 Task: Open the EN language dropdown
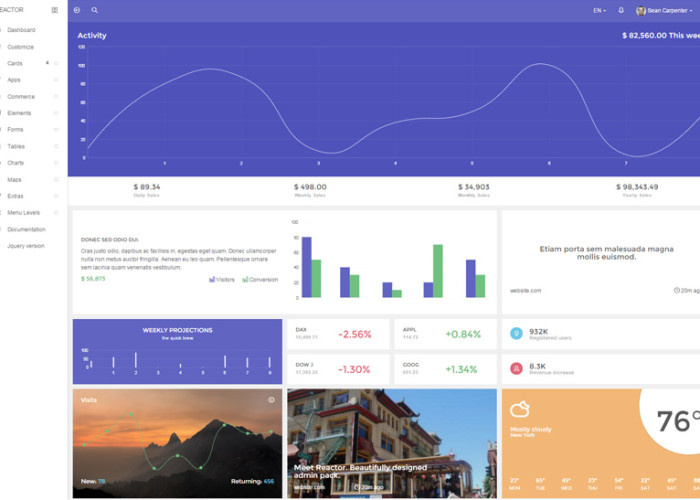tap(600, 11)
